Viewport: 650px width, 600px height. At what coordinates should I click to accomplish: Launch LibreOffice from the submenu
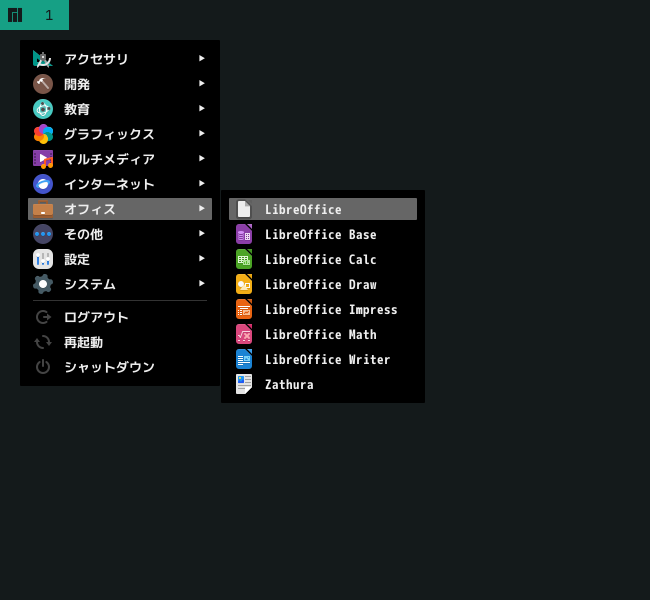323,209
